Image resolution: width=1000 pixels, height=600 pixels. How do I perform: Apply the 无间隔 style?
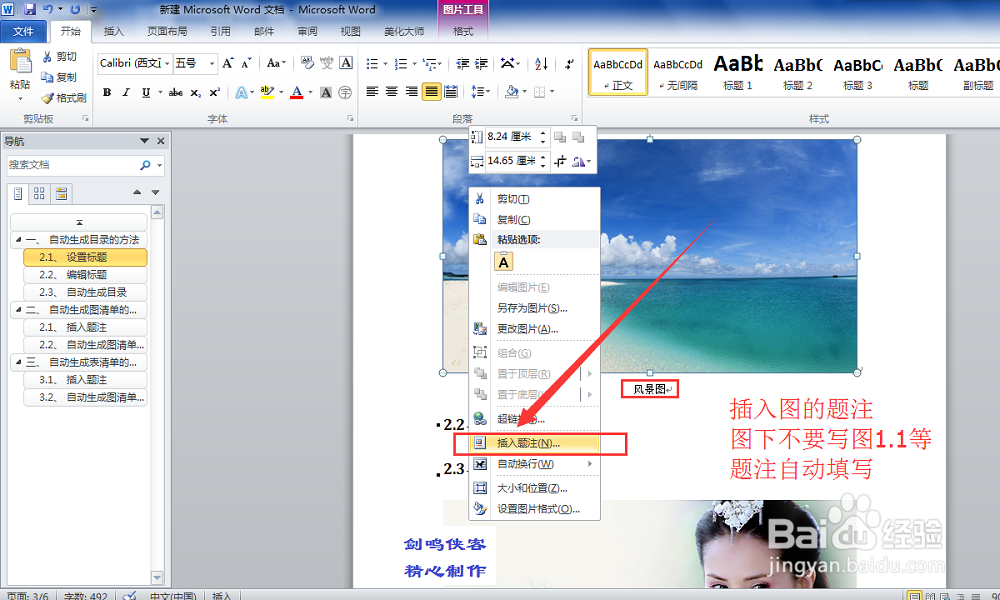click(x=678, y=72)
